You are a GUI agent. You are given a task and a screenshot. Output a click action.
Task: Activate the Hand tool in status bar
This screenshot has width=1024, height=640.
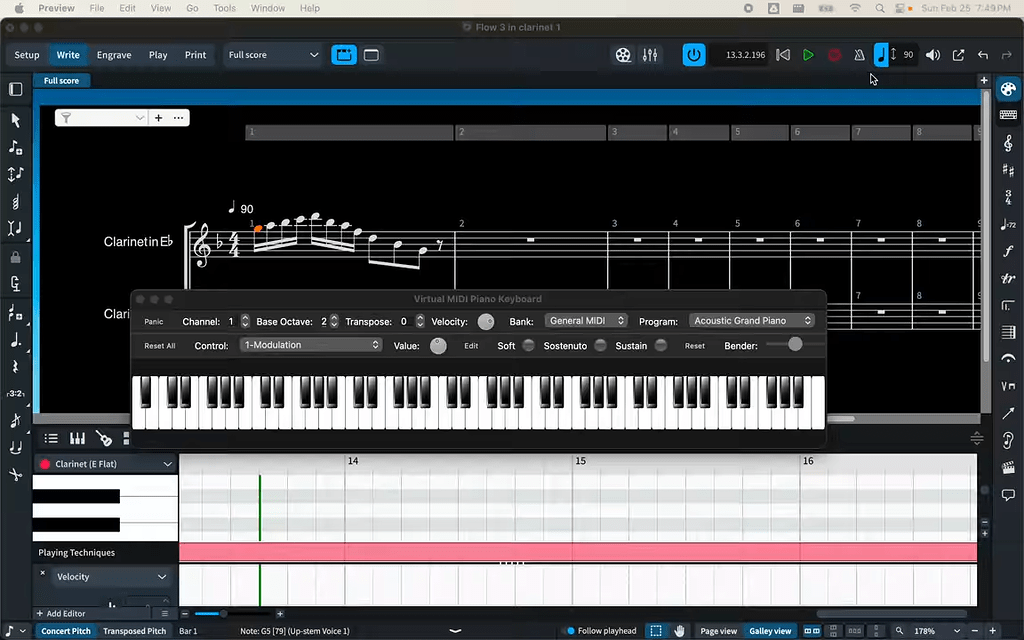(x=680, y=631)
